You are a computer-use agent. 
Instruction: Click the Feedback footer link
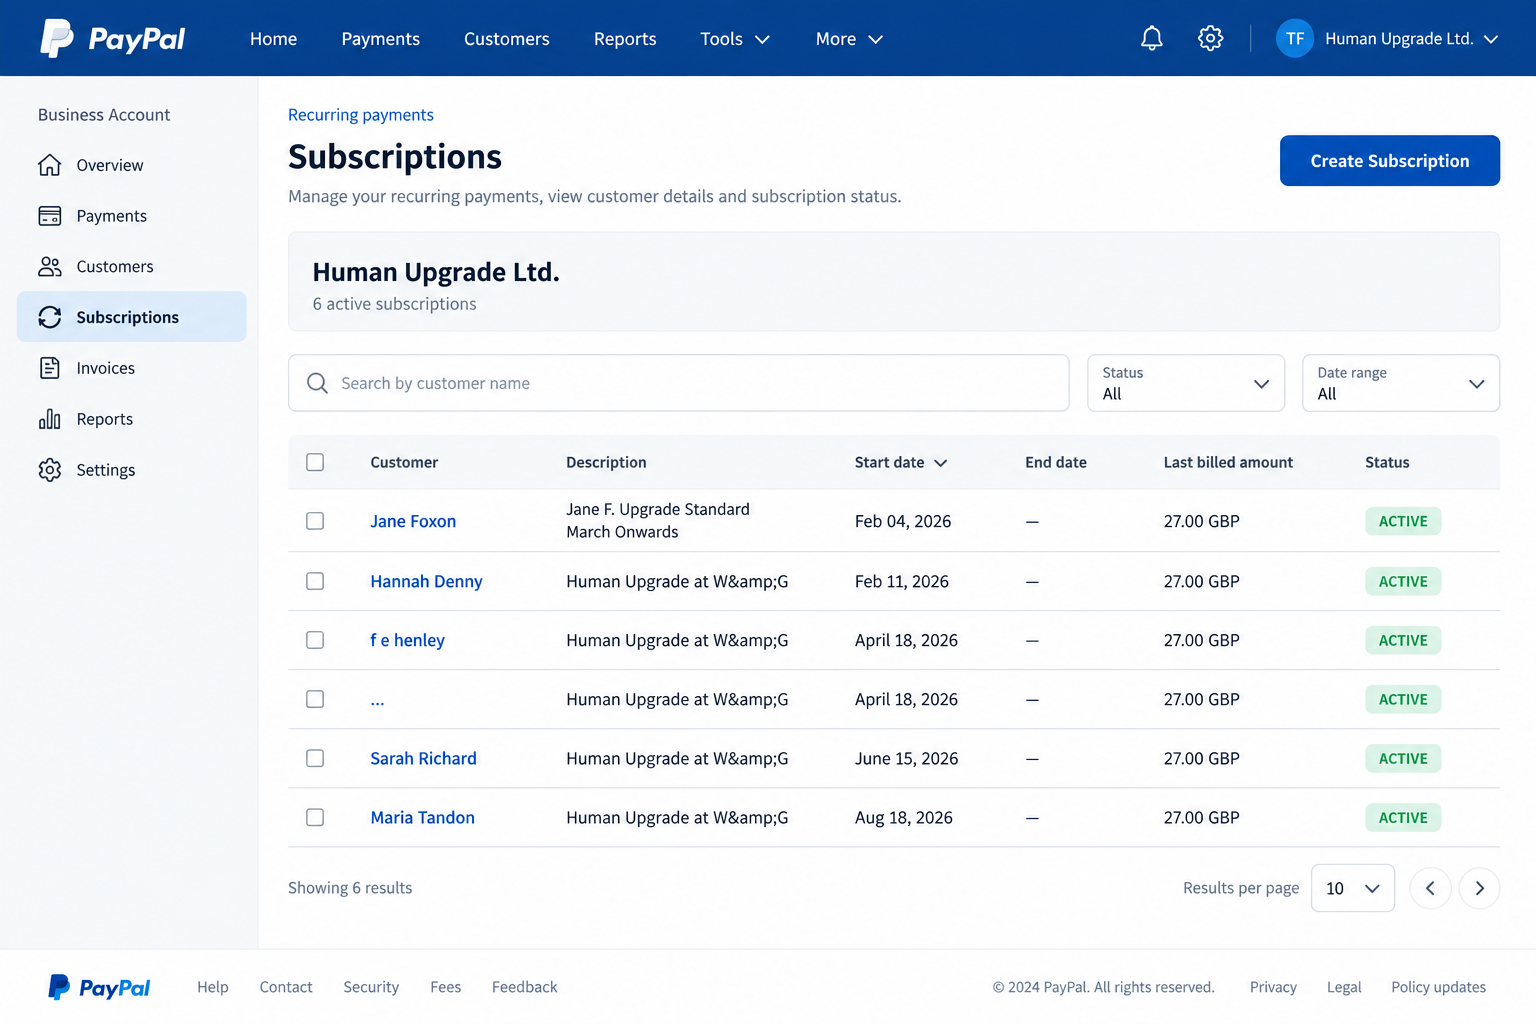[525, 987]
